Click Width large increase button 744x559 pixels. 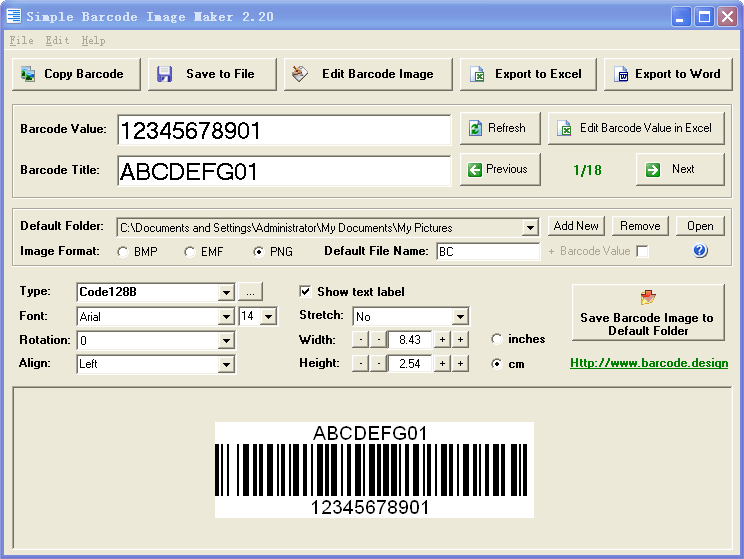[x=460, y=339]
